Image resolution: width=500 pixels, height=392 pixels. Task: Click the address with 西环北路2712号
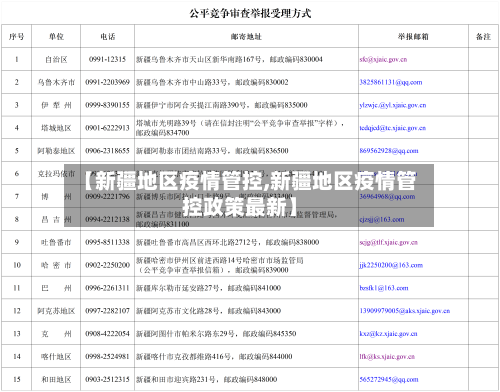[227, 242]
